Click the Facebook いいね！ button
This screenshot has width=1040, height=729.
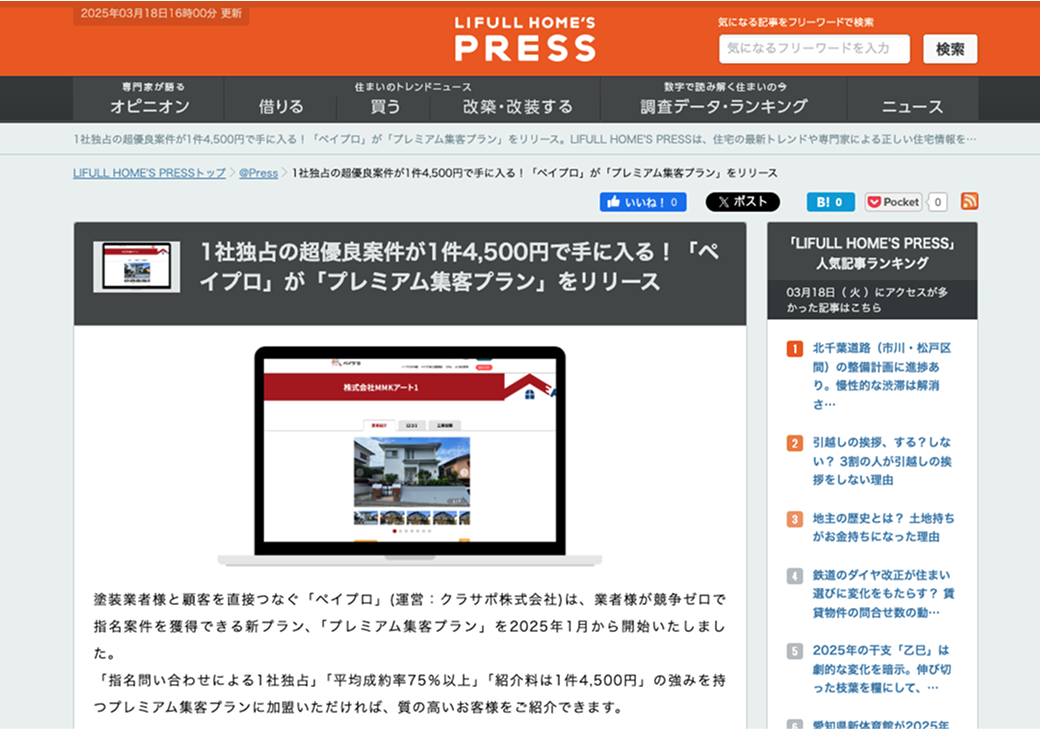[x=643, y=202]
